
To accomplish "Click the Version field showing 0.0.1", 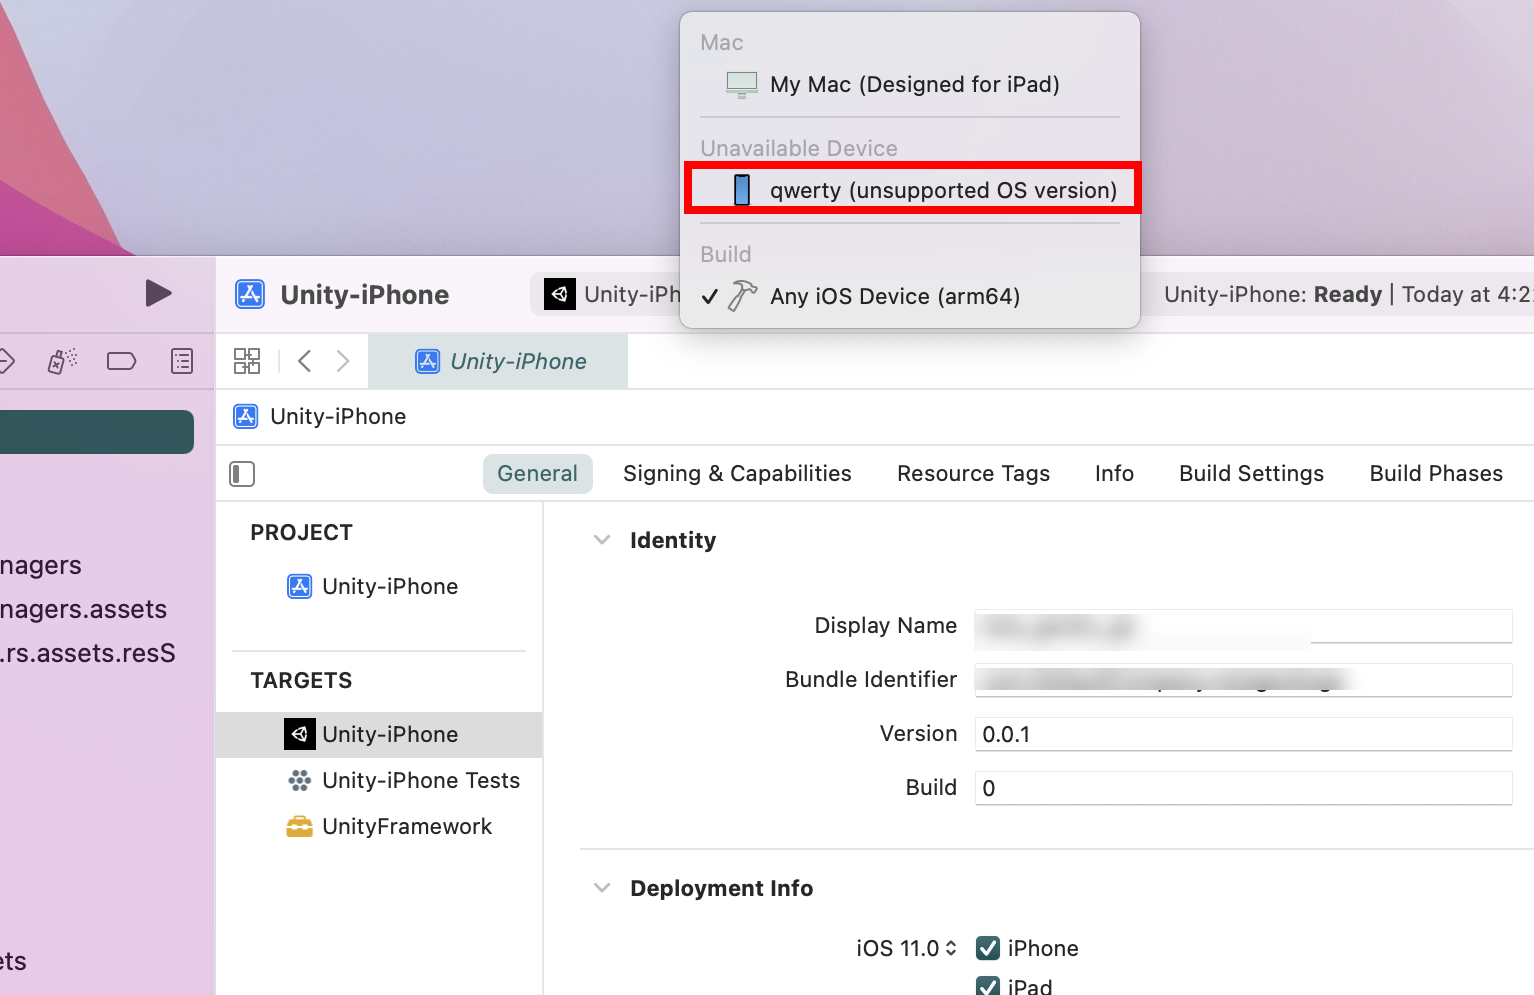I will point(1243,734).
